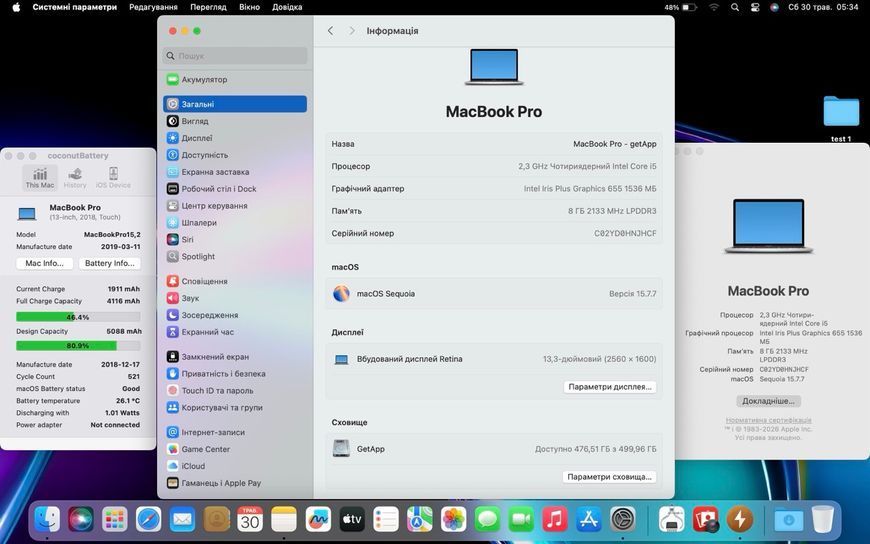This screenshot has height=544, width=870.
Task: Click the GetApp storage disk row
Action: 494,449
